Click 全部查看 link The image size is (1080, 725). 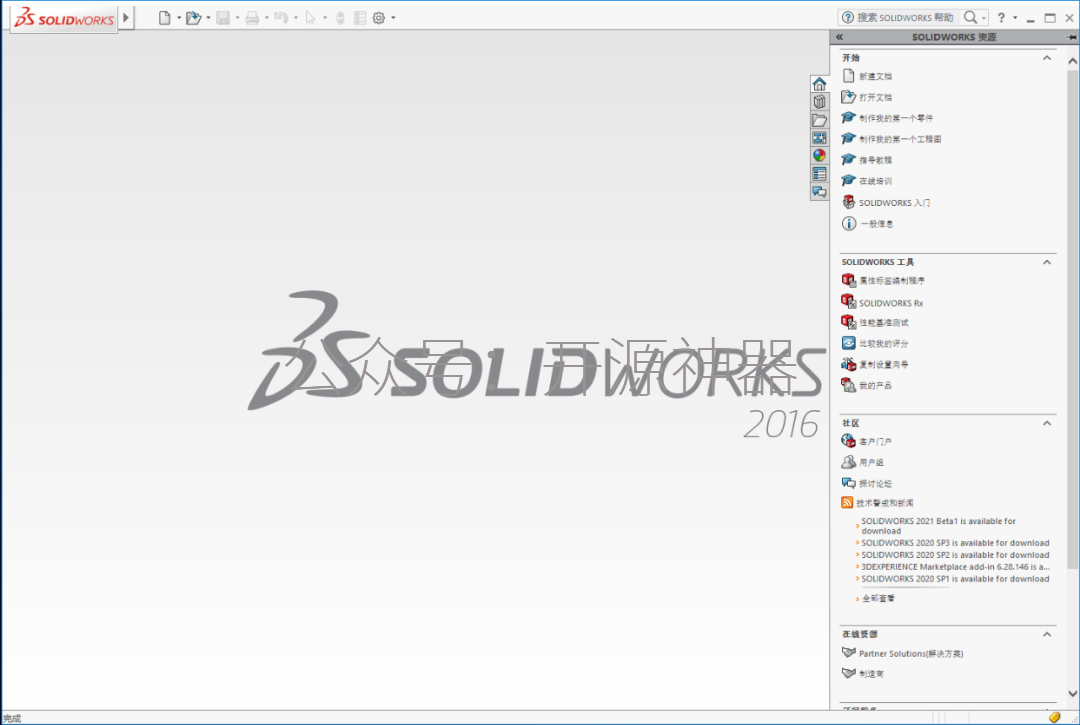coord(878,599)
